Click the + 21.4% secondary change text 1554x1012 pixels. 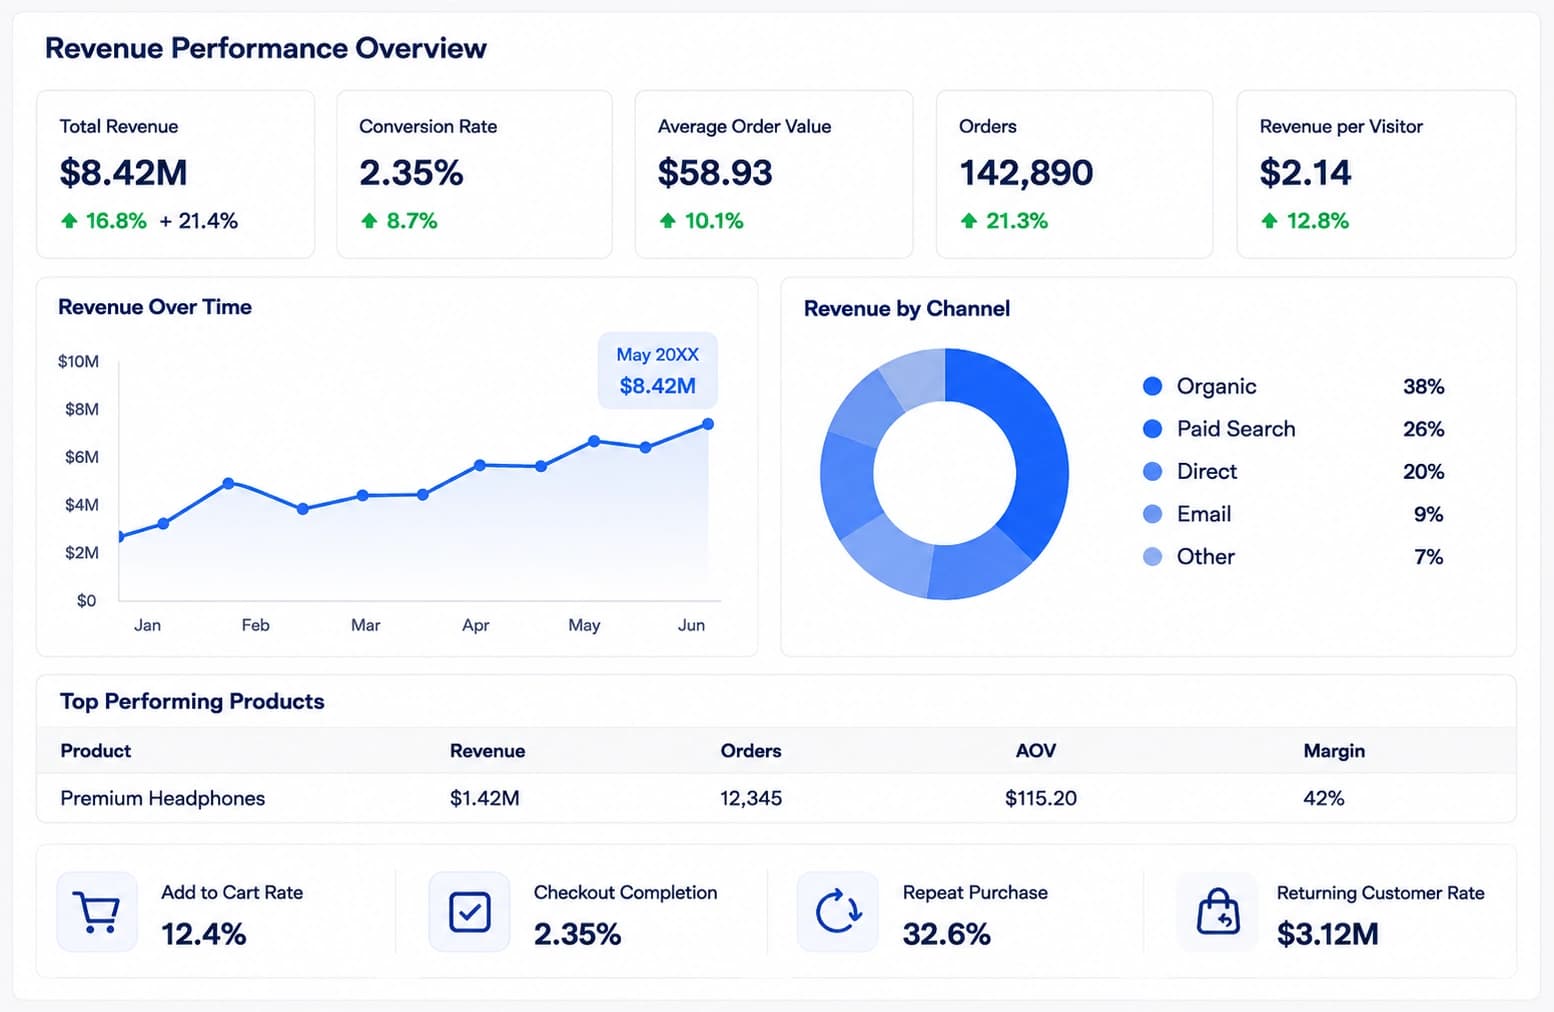point(199,221)
